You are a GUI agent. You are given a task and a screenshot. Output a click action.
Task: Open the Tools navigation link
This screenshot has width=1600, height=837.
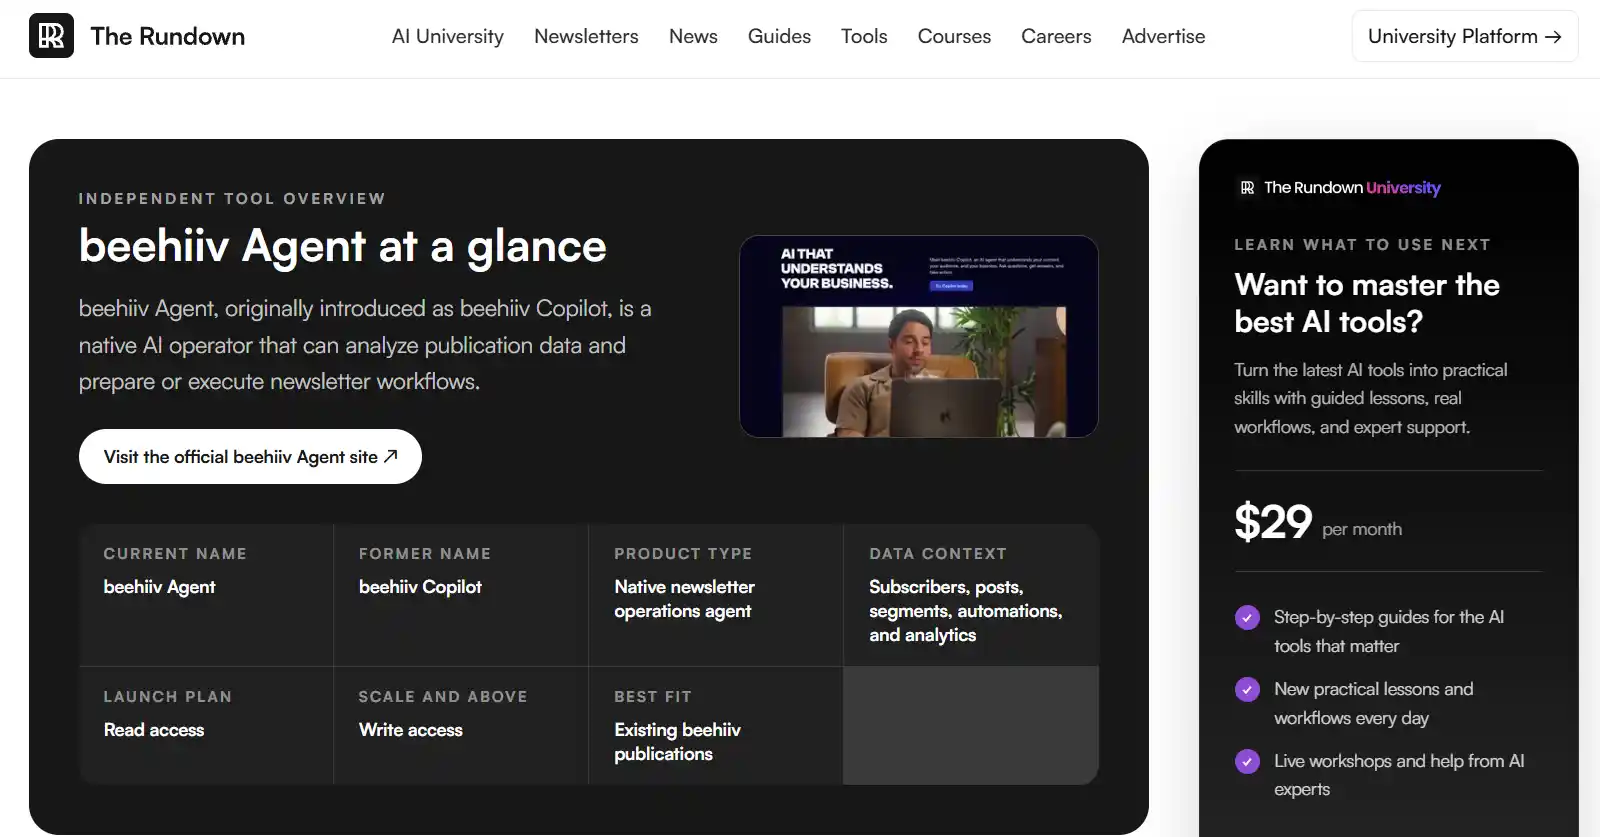(864, 36)
